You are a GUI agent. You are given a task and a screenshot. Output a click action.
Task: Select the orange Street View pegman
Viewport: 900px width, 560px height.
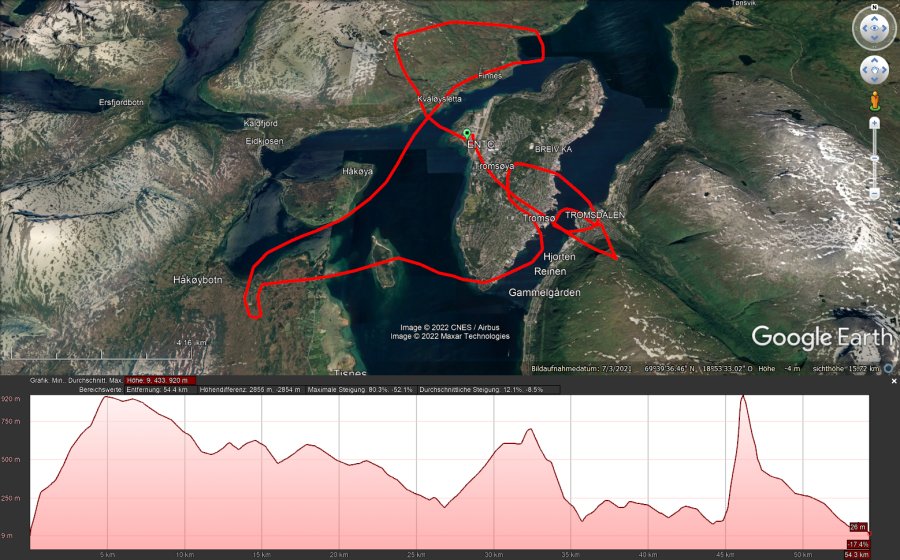874,100
